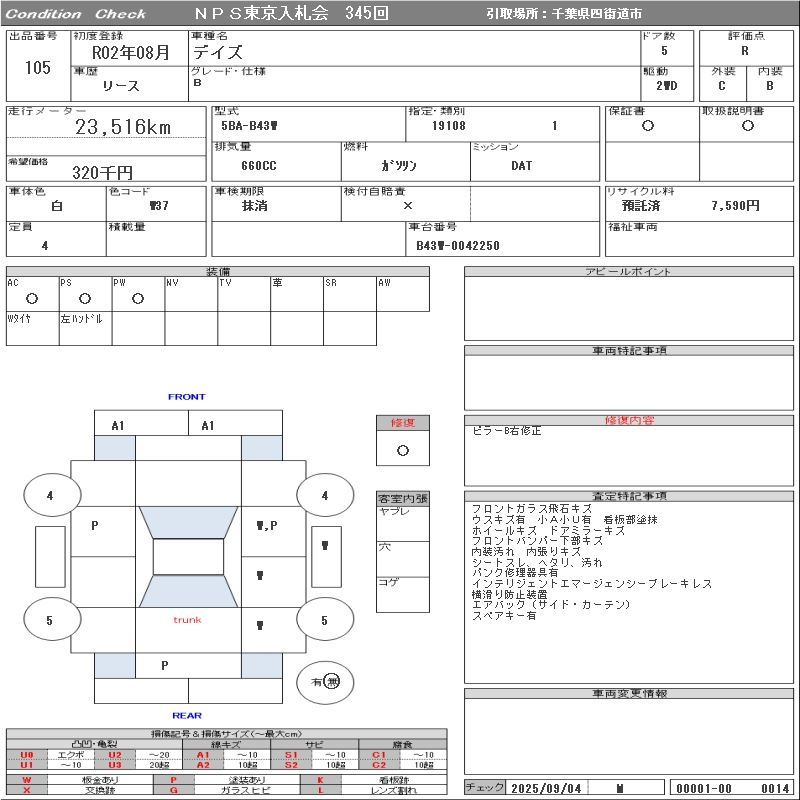This screenshot has height=800, width=800.
Task: Select the recycle fee 7,590円
Action: [735, 206]
